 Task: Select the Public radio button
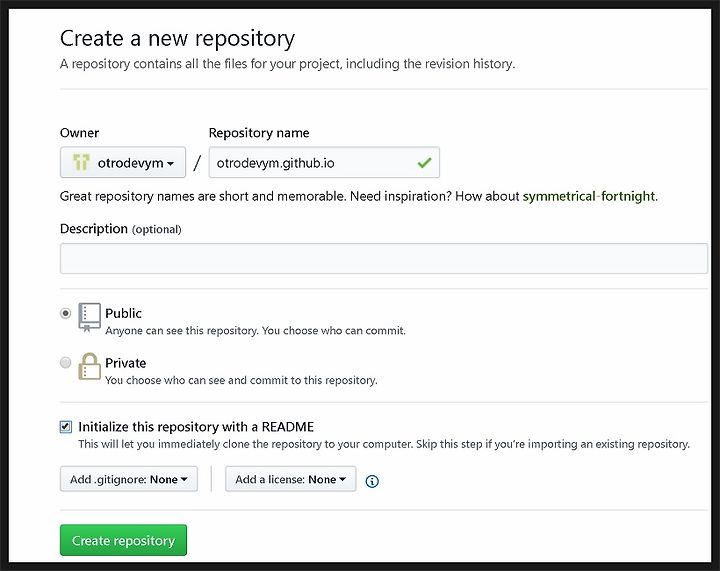(66, 313)
